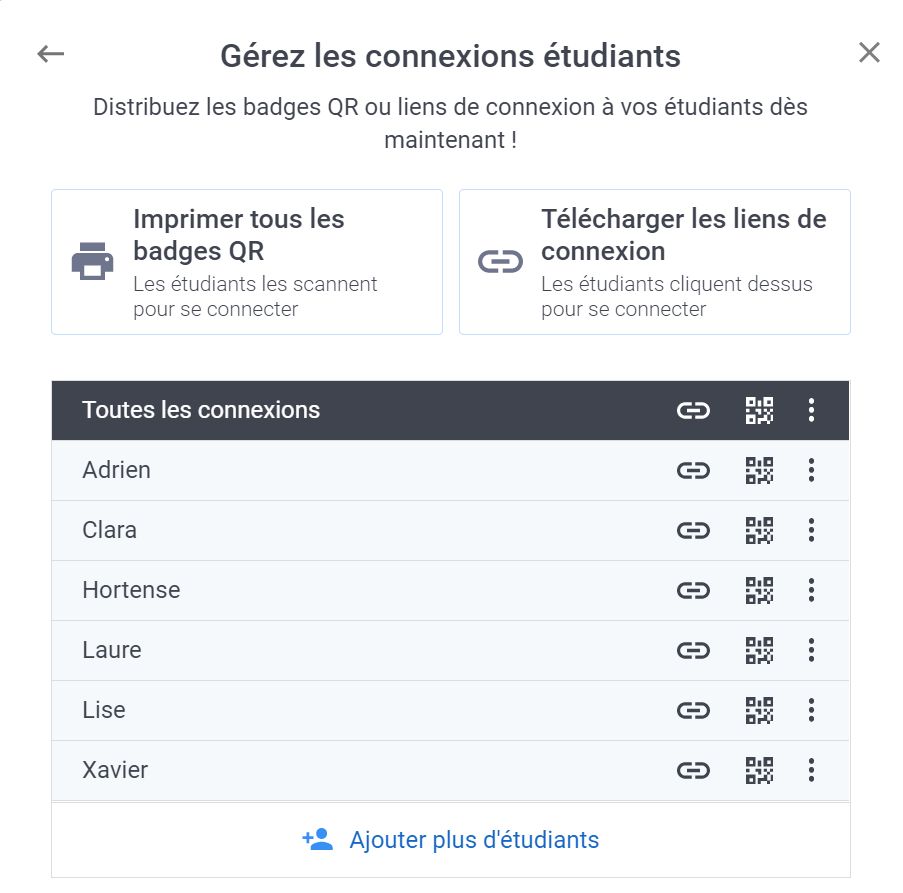Click the link icon for Lise
Screen dimensions: 903x893
pyautogui.click(x=693, y=710)
